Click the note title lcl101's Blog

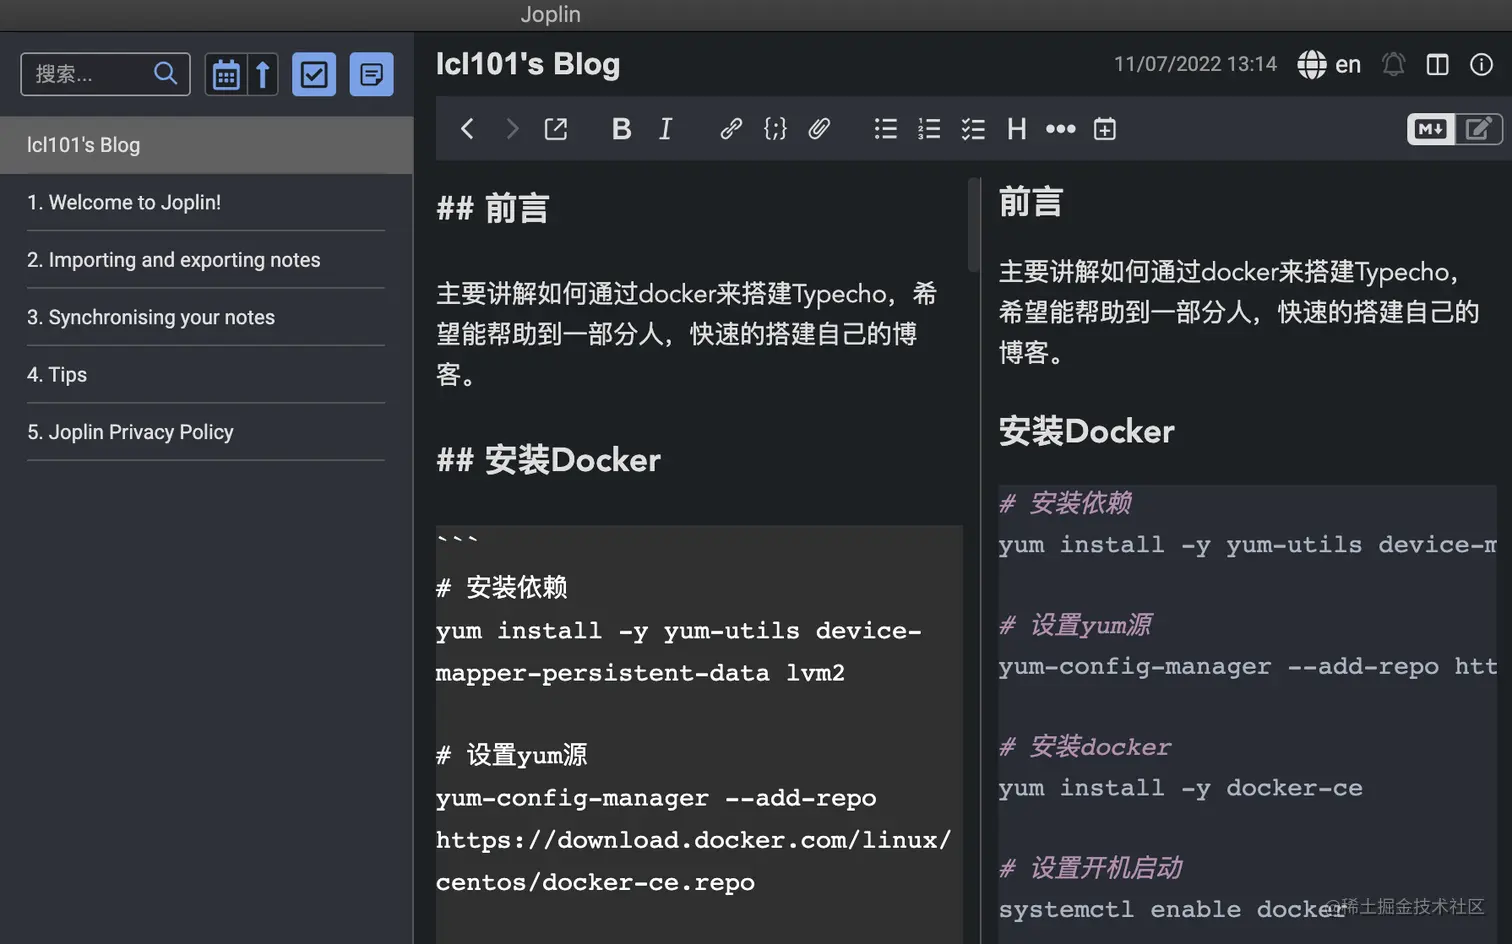click(528, 64)
